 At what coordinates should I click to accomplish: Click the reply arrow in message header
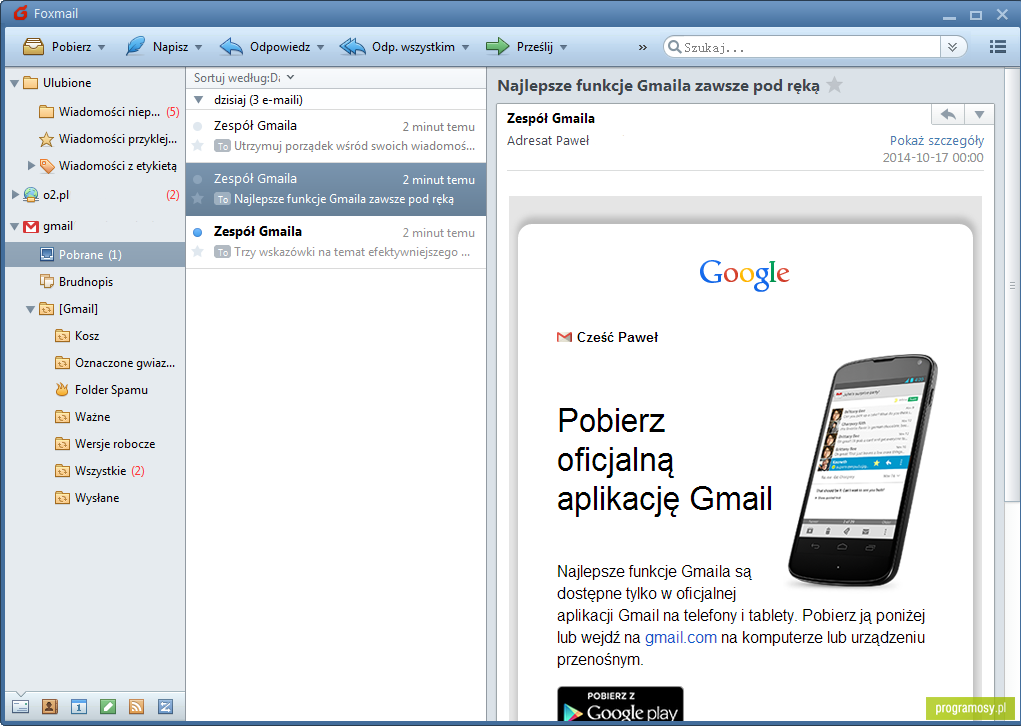tap(948, 115)
